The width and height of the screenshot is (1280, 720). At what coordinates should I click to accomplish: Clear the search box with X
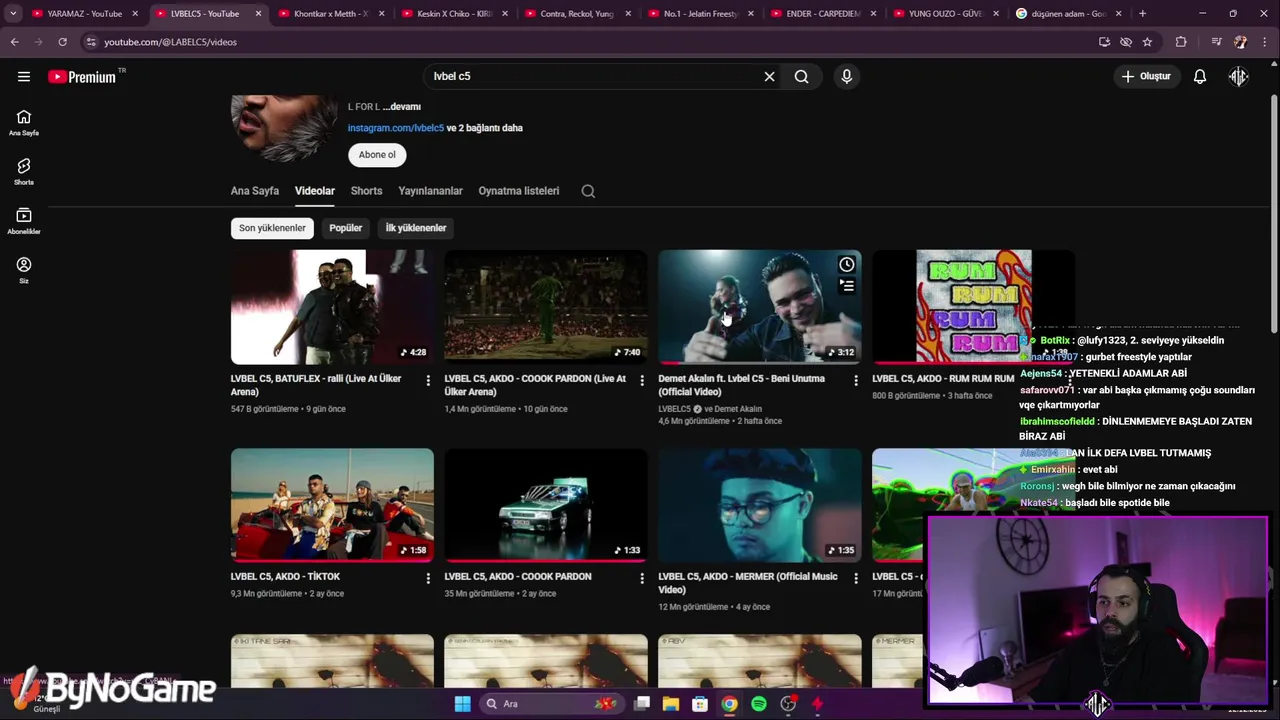(x=769, y=76)
